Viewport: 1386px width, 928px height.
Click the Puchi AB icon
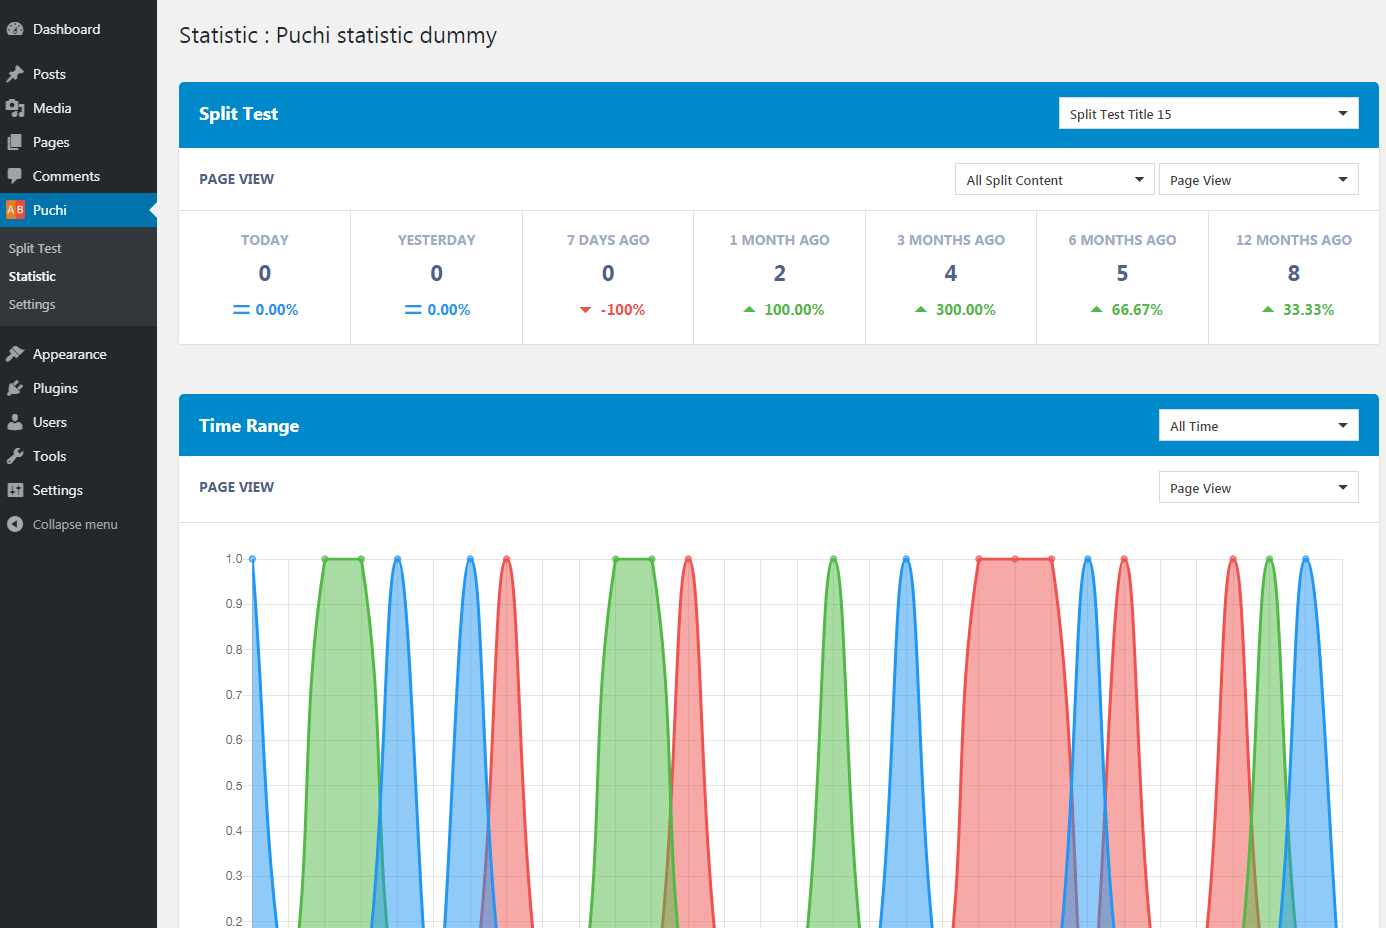pos(15,210)
